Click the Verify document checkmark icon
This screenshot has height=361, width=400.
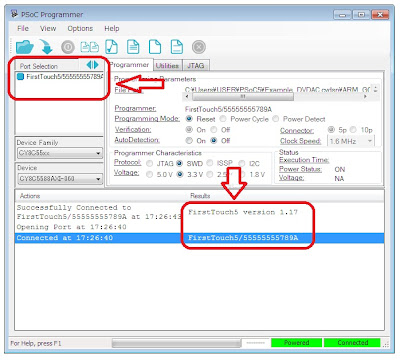(x=111, y=47)
